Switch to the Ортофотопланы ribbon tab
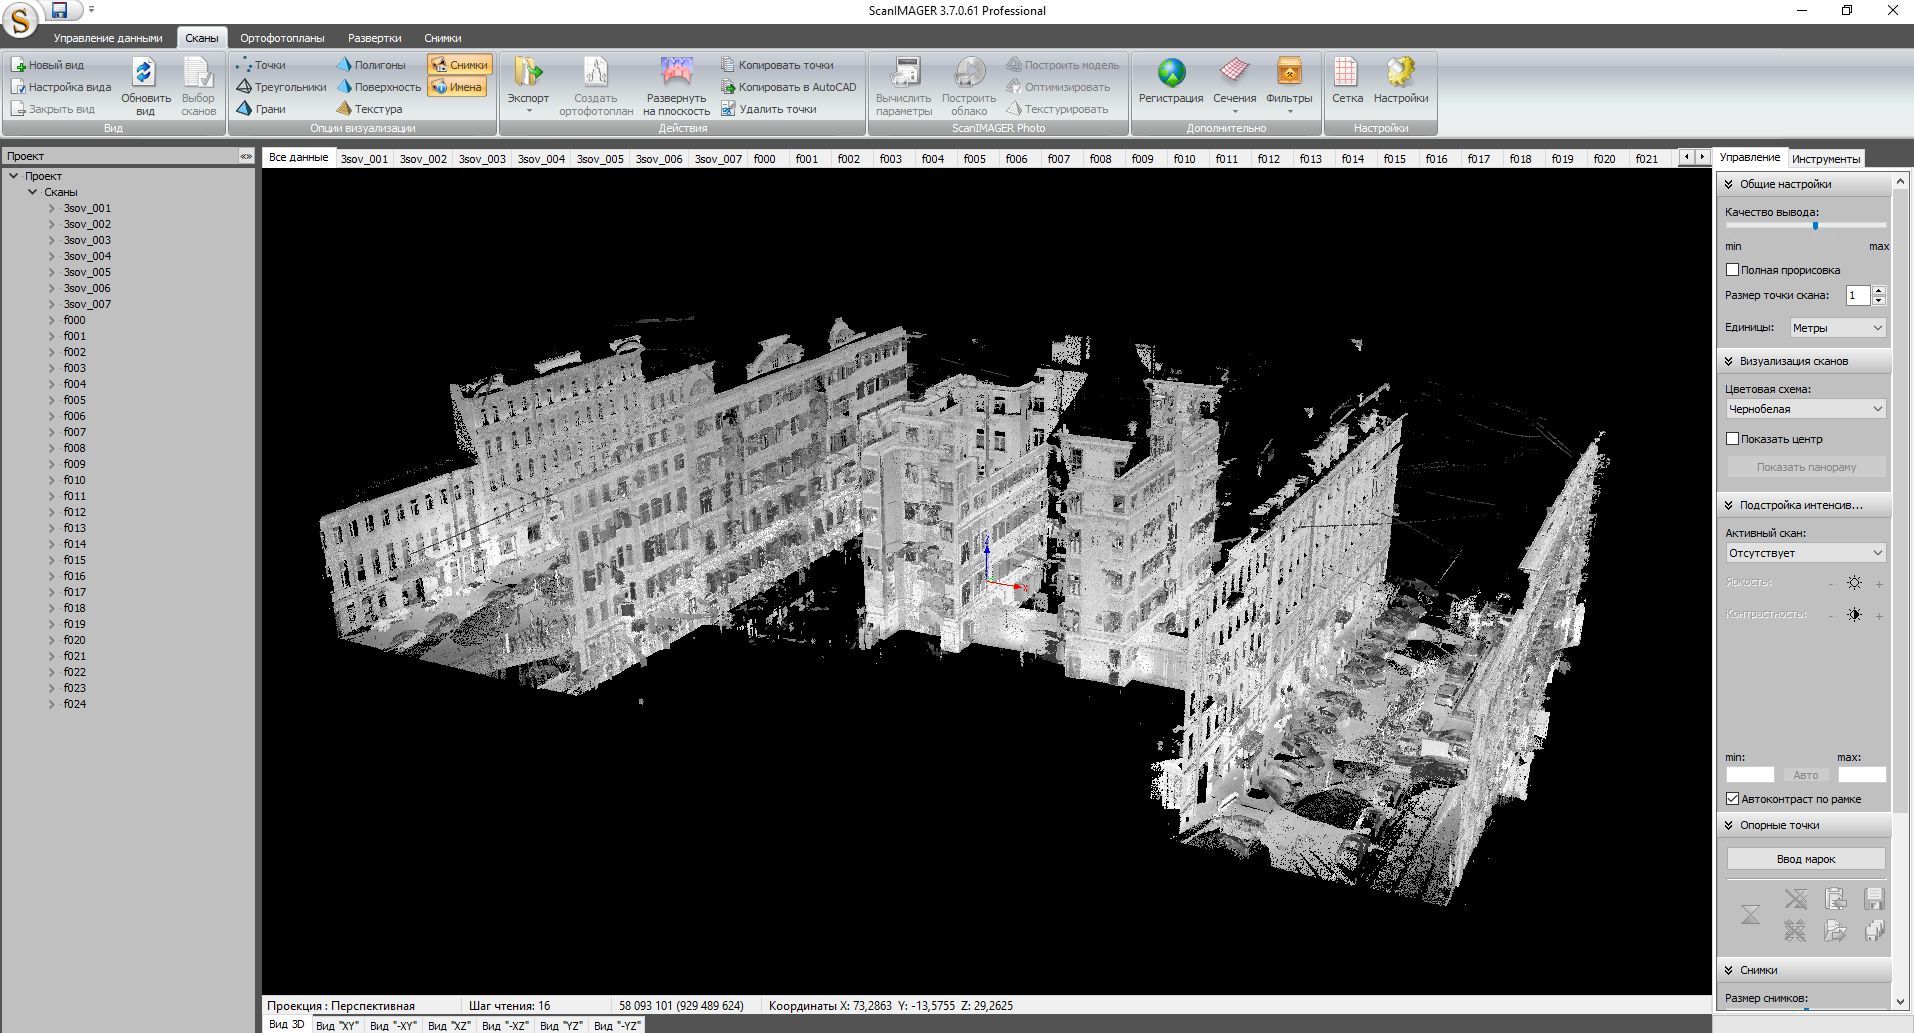The width and height of the screenshot is (1914, 1033). [282, 38]
